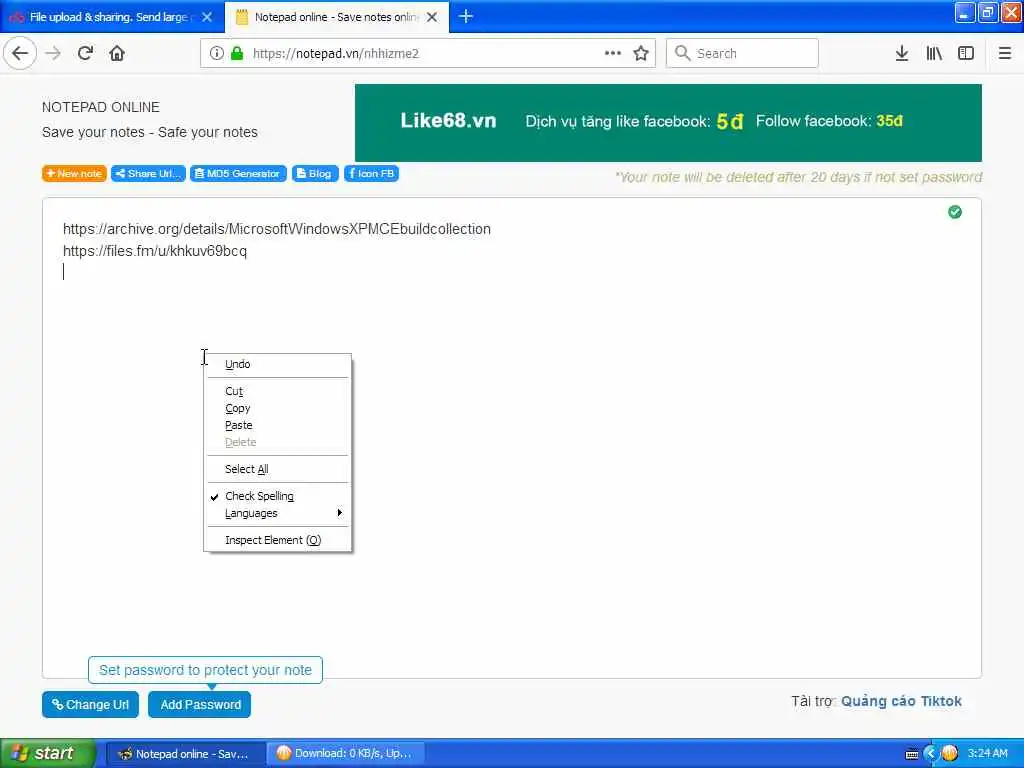Viewport: 1024px width, 768px height.
Task: Click into the Search box
Action: coord(742,53)
